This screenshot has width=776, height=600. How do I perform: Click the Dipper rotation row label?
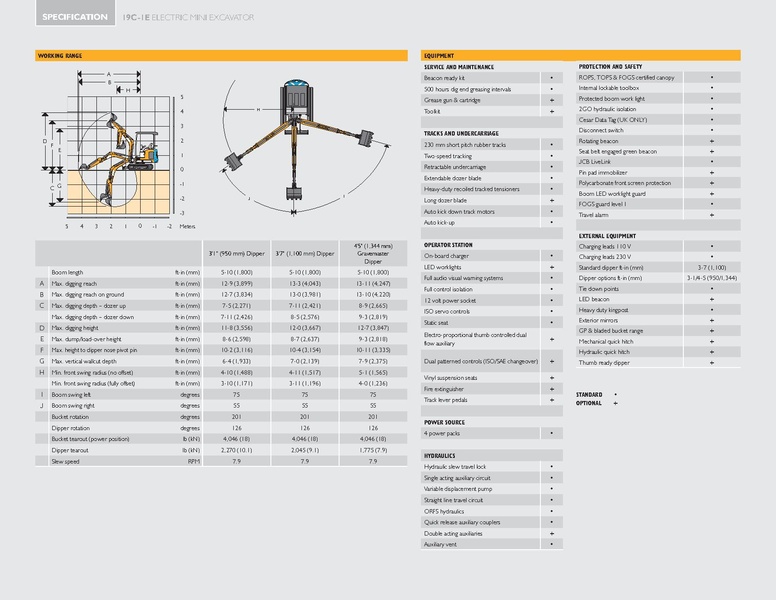coord(71,428)
